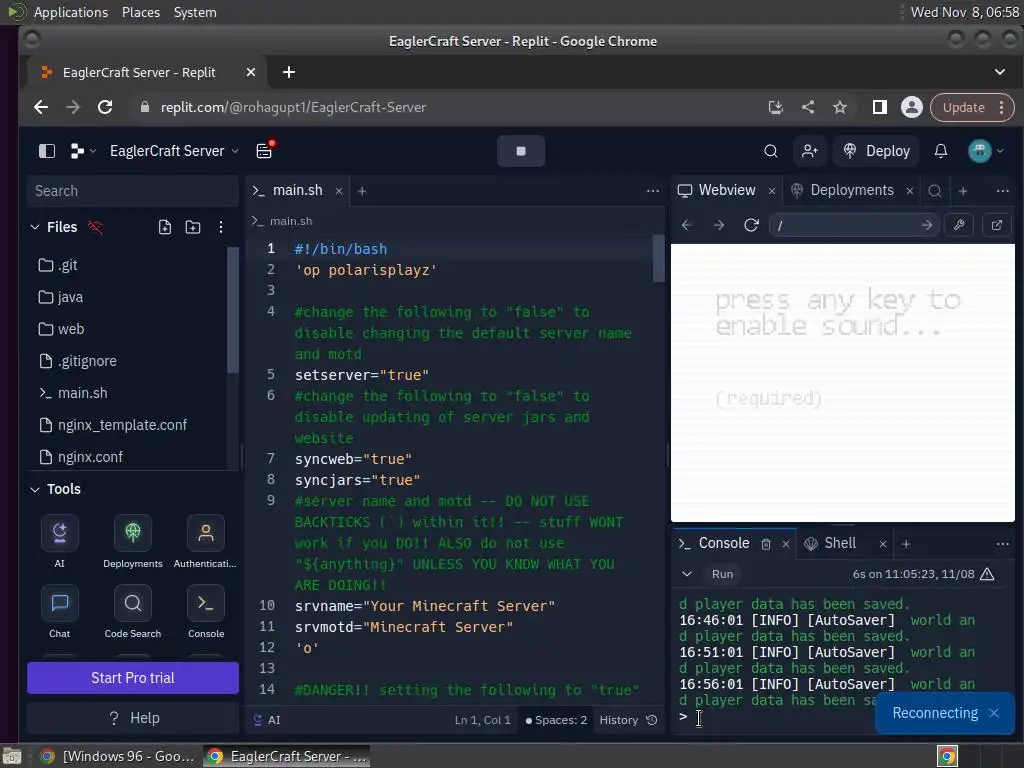Switch to Windows 96 taskbar window

click(118, 756)
